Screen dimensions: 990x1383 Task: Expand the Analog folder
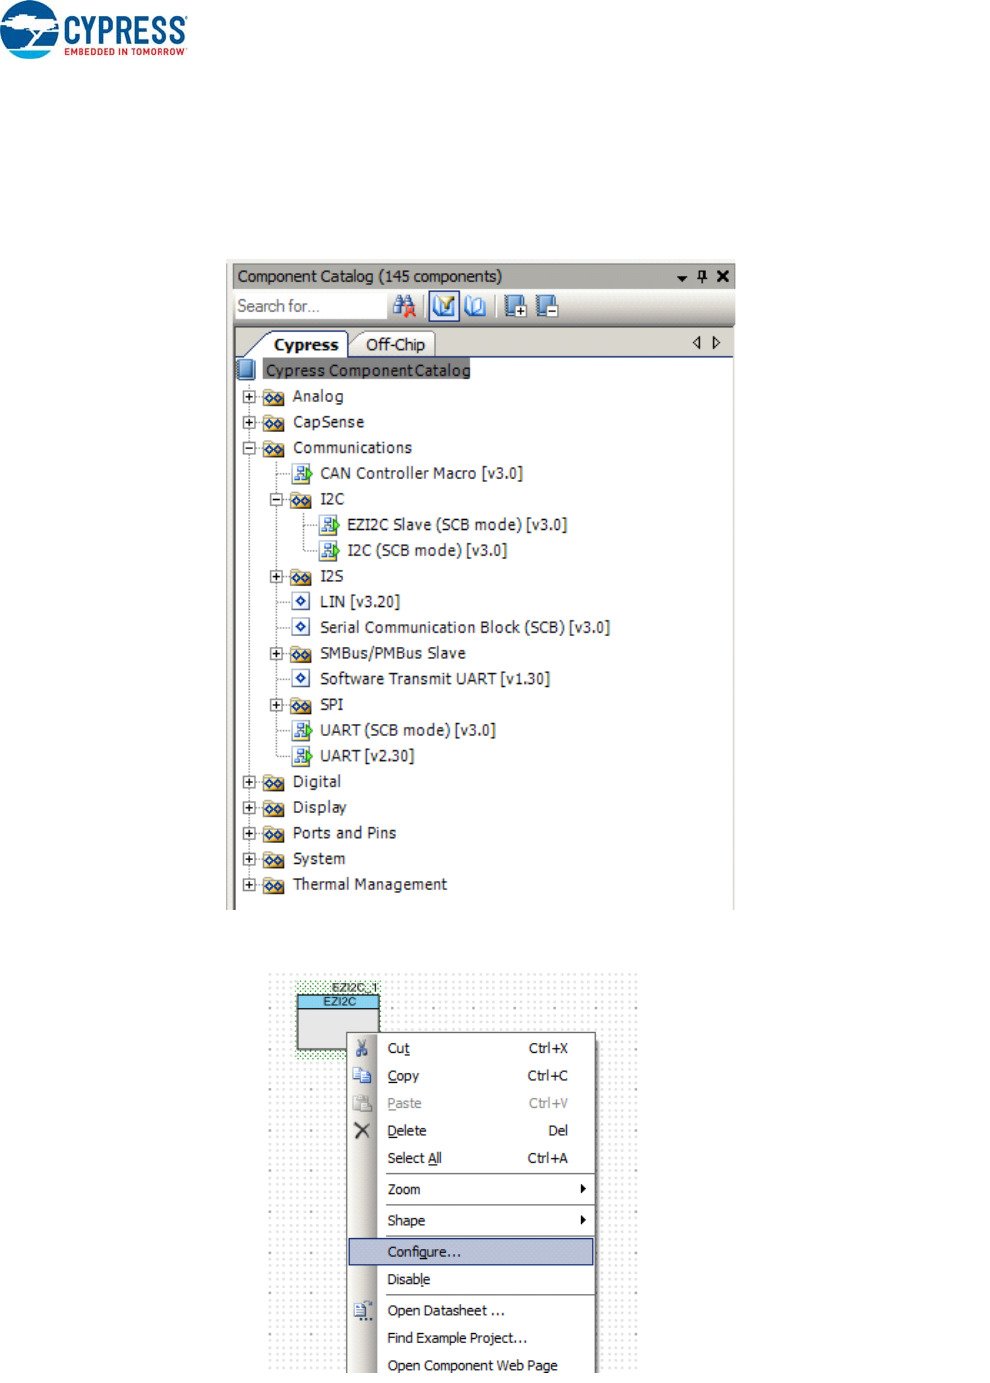(x=249, y=397)
